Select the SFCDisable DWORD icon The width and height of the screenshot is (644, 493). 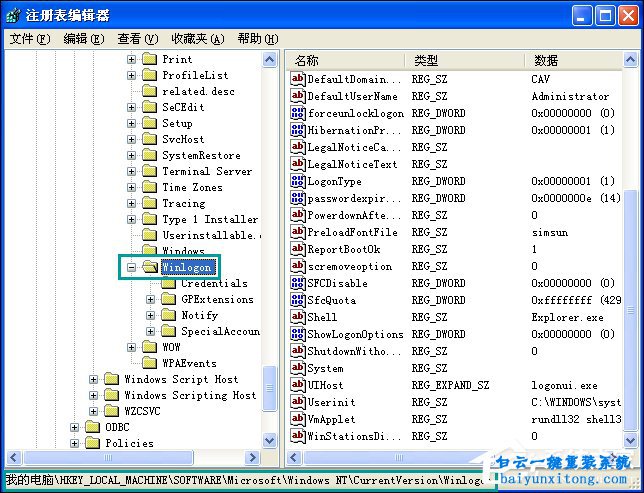[x=298, y=283]
